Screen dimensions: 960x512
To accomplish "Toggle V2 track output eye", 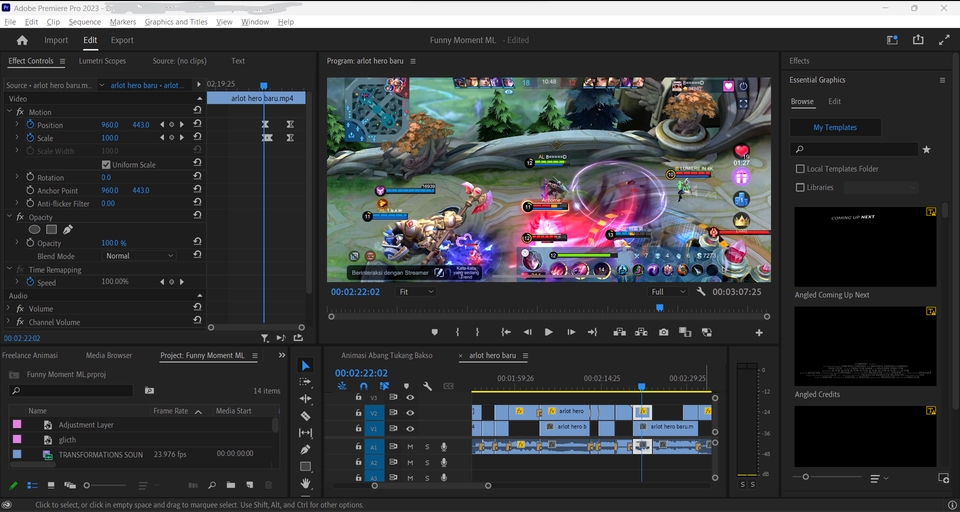I will pyautogui.click(x=410, y=413).
